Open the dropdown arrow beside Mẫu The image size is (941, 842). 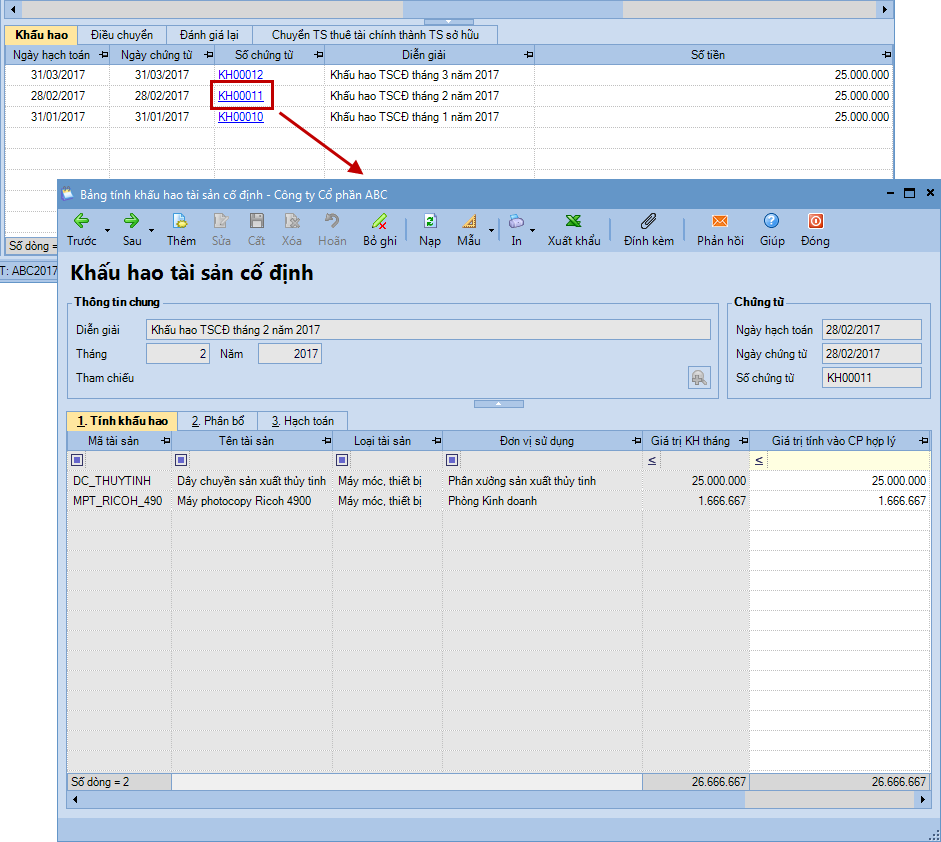(491, 231)
